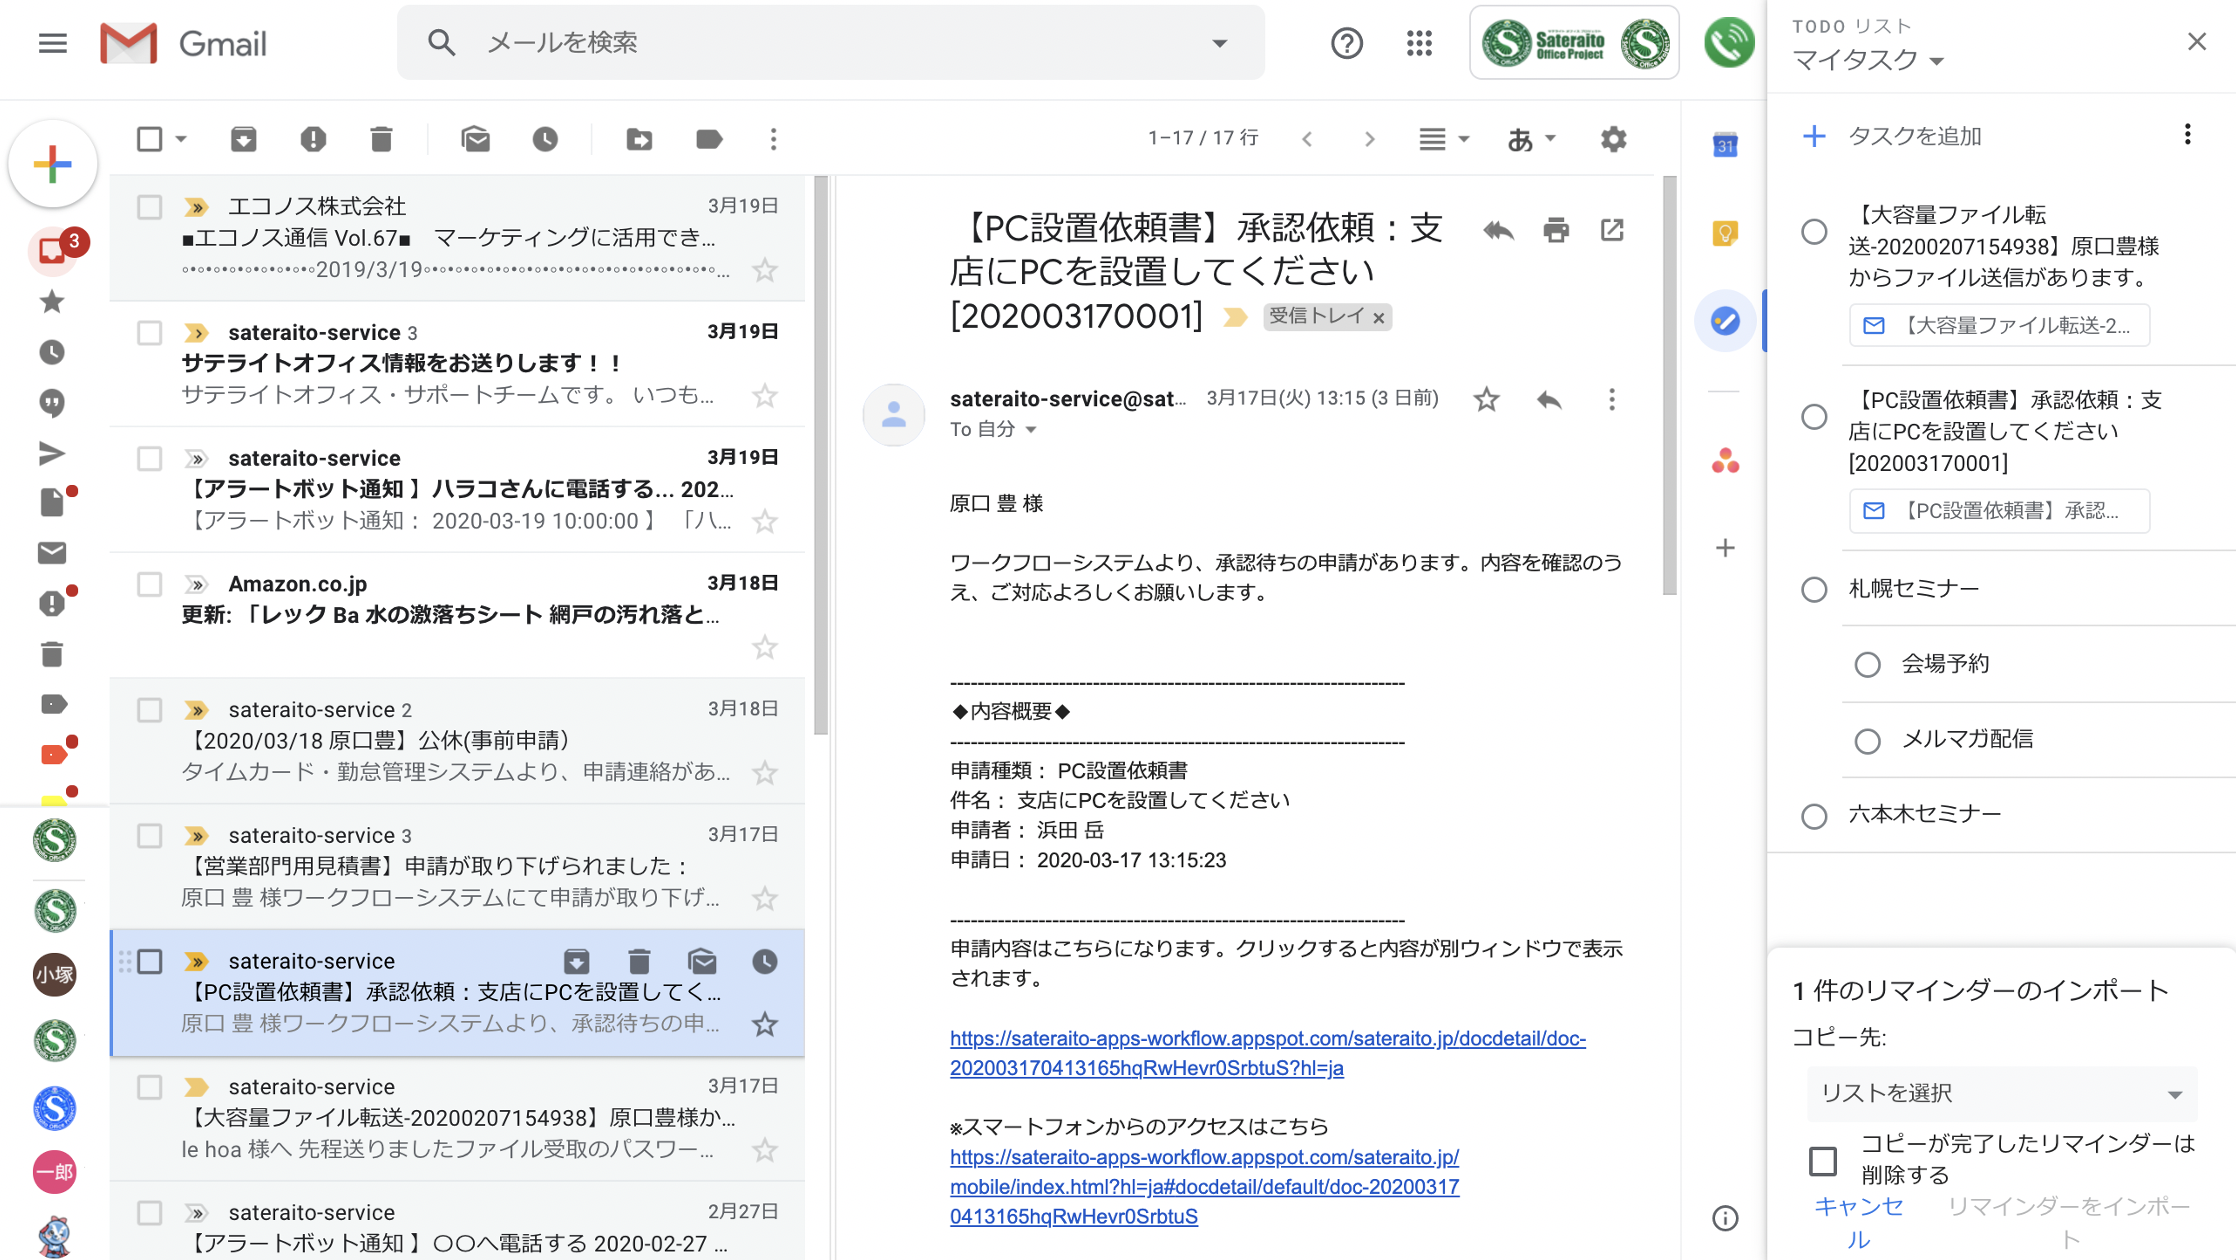This screenshot has width=2236, height=1260.
Task: Open Google apps grid
Action: (x=1419, y=43)
